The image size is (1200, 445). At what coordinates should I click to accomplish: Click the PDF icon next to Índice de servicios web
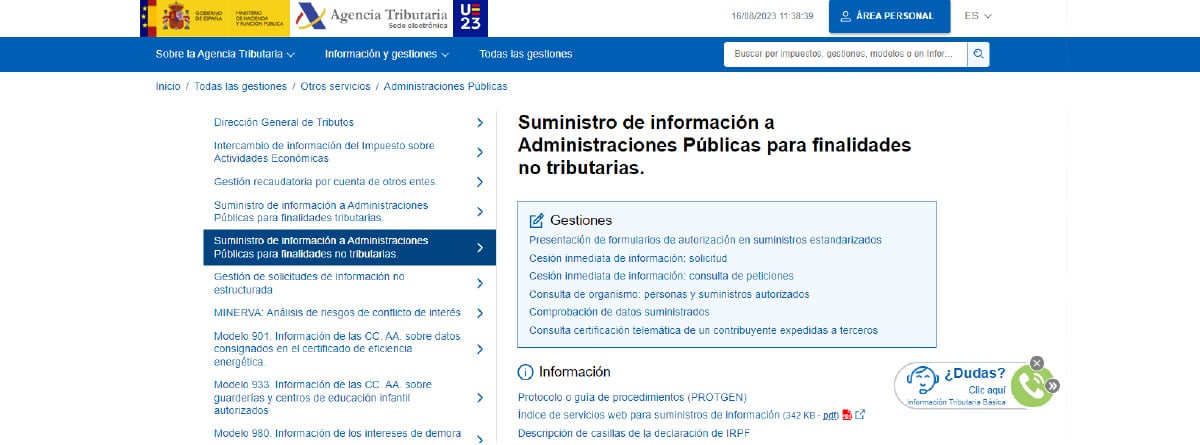pos(845,415)
